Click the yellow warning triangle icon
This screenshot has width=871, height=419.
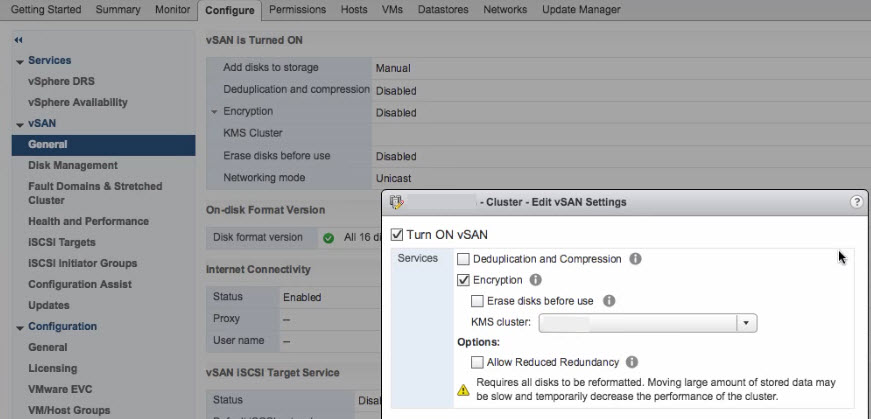click(463, 390)
